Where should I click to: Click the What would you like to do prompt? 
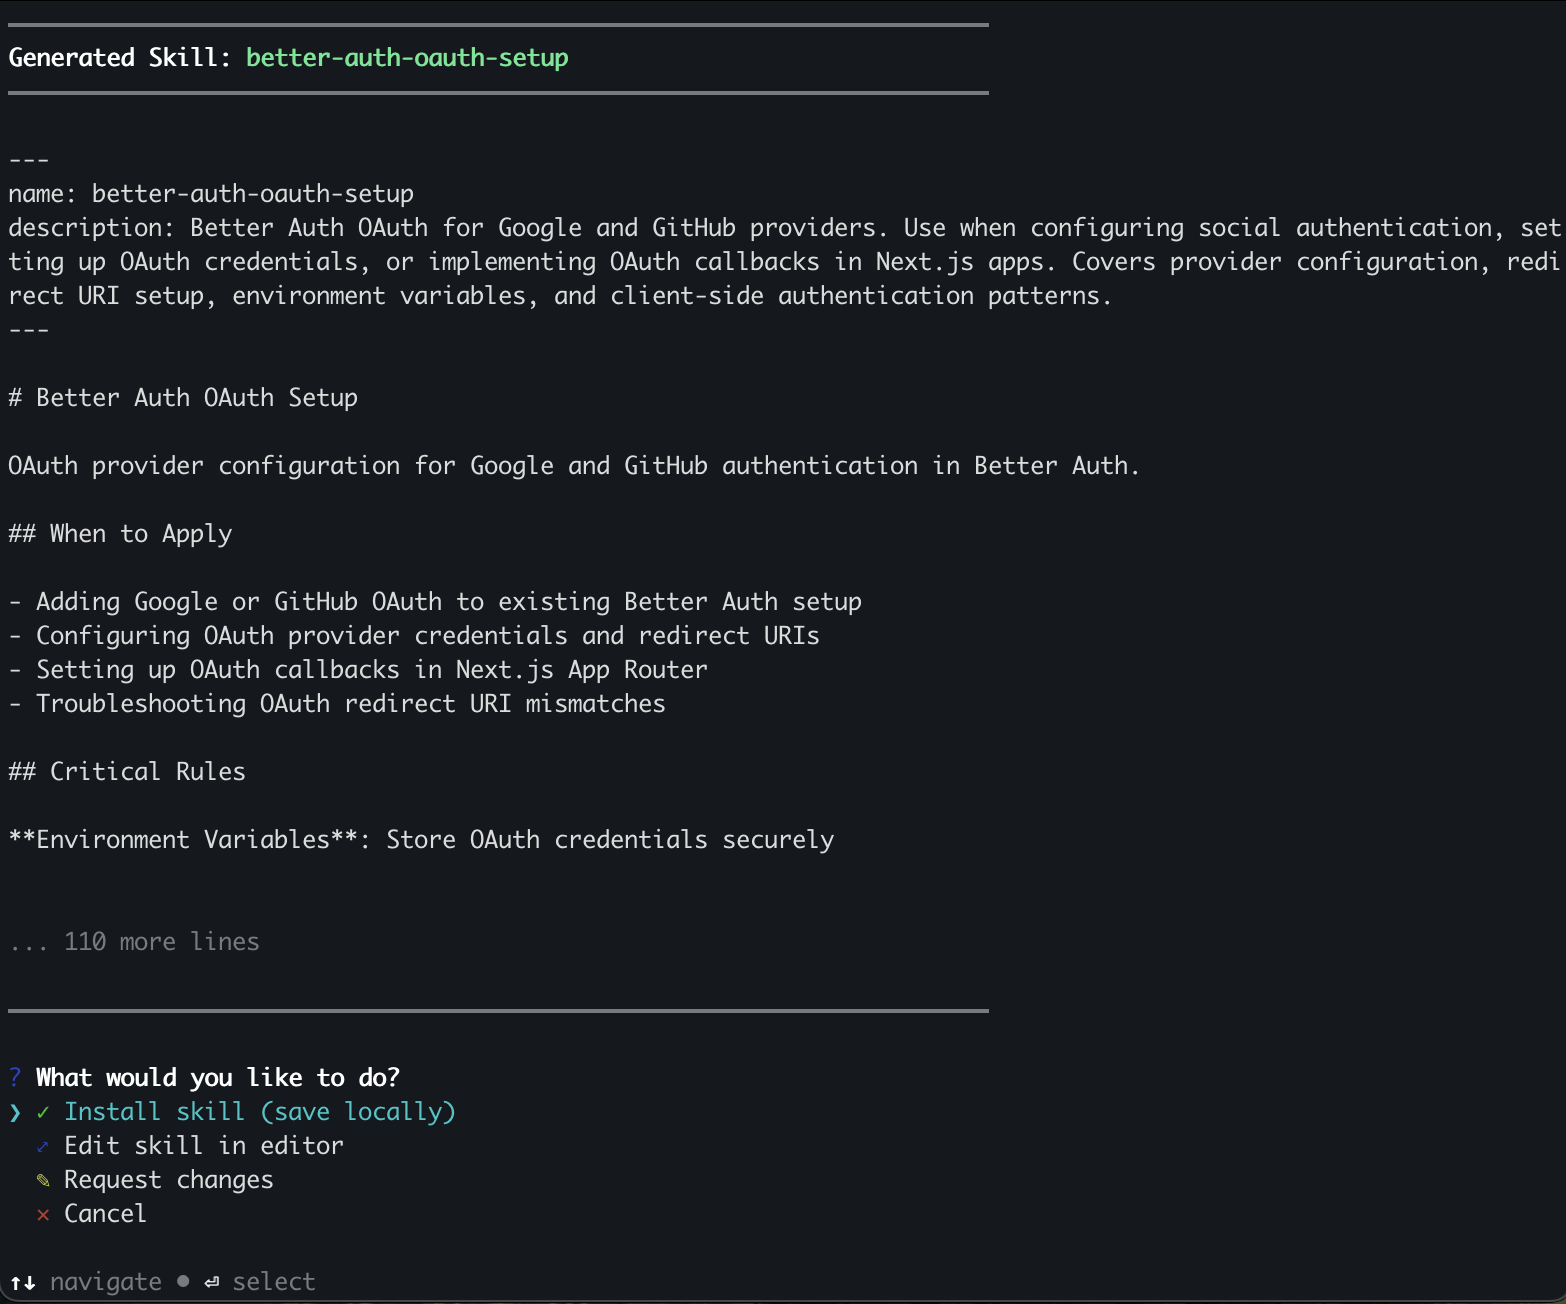click(217, 1077)
